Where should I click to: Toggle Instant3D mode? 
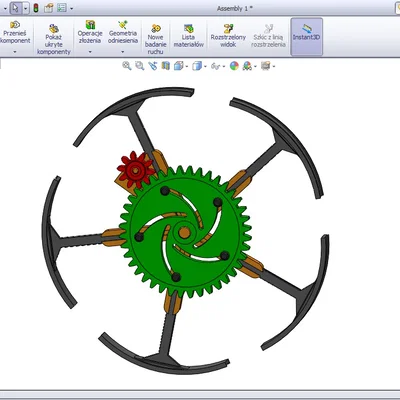point(307,36)
